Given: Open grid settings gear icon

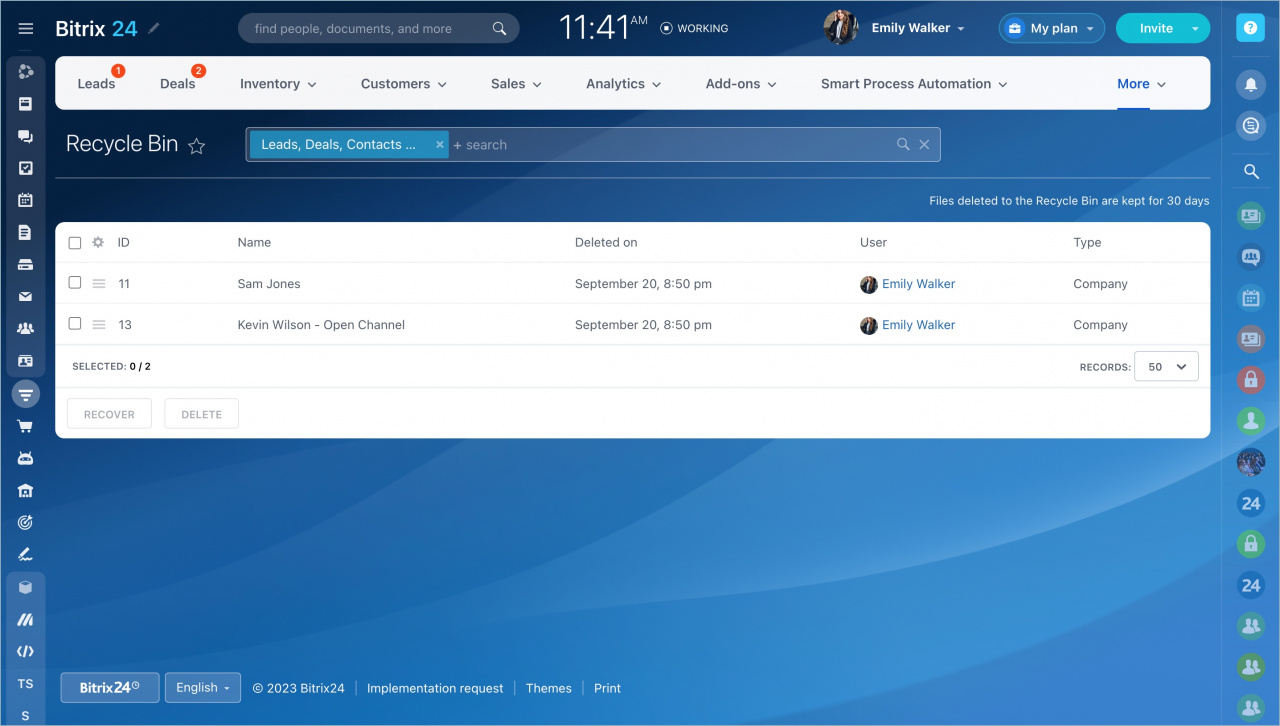Looking at the screenshot, I should pos(98,242).
